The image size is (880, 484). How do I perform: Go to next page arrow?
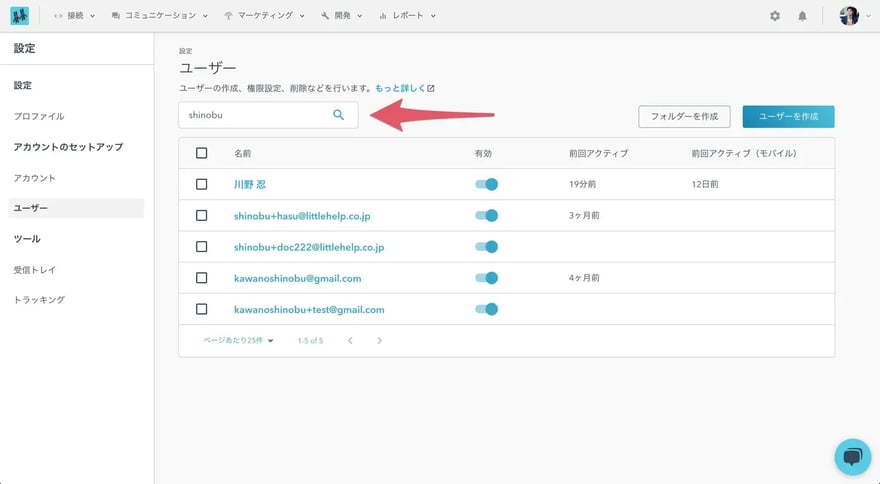(x=379, y=341)
